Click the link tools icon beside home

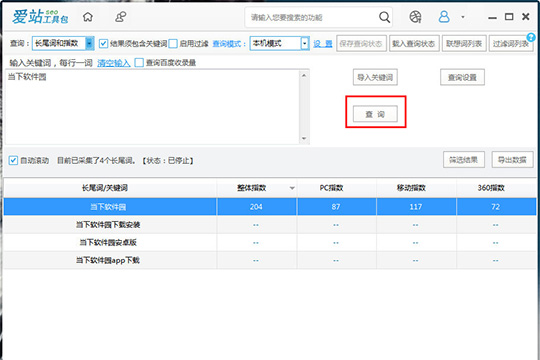tap(121, 17)
